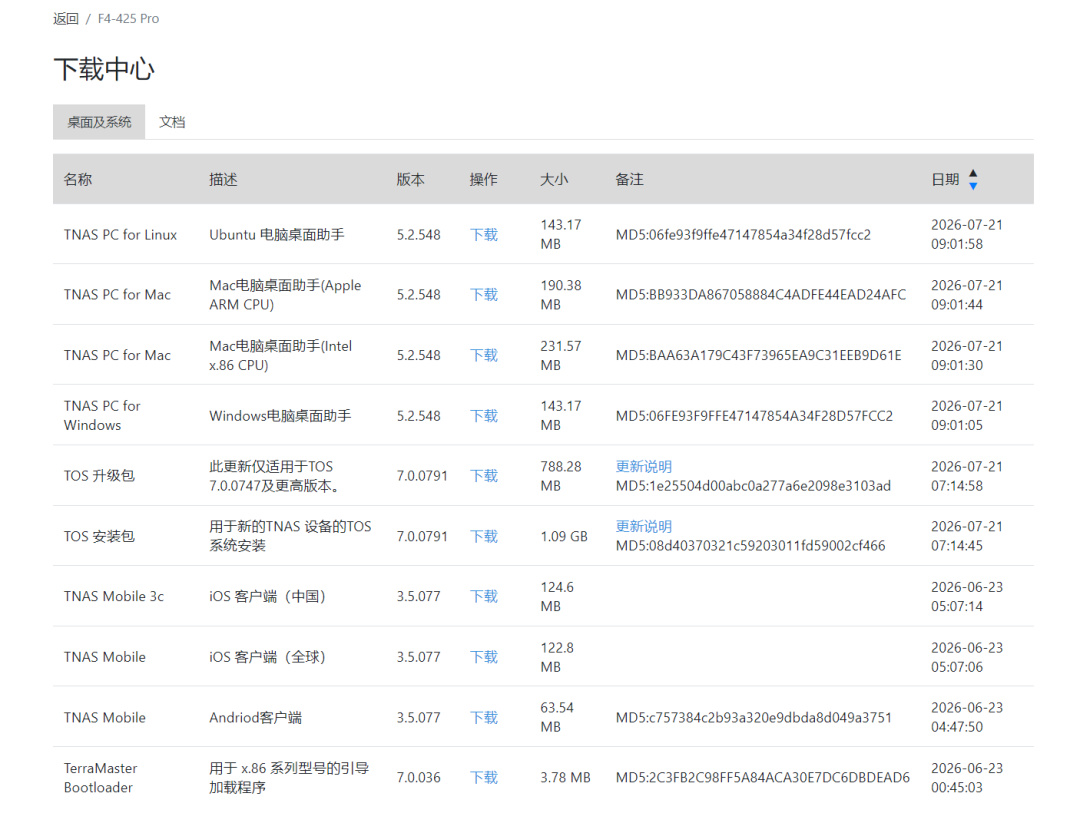Image resolution: width=1080 pixels, height=813 pixels.
Task: Select description 用于新的TNAS 设备的TOS系统安装
Action: click(x=290, y=536)
